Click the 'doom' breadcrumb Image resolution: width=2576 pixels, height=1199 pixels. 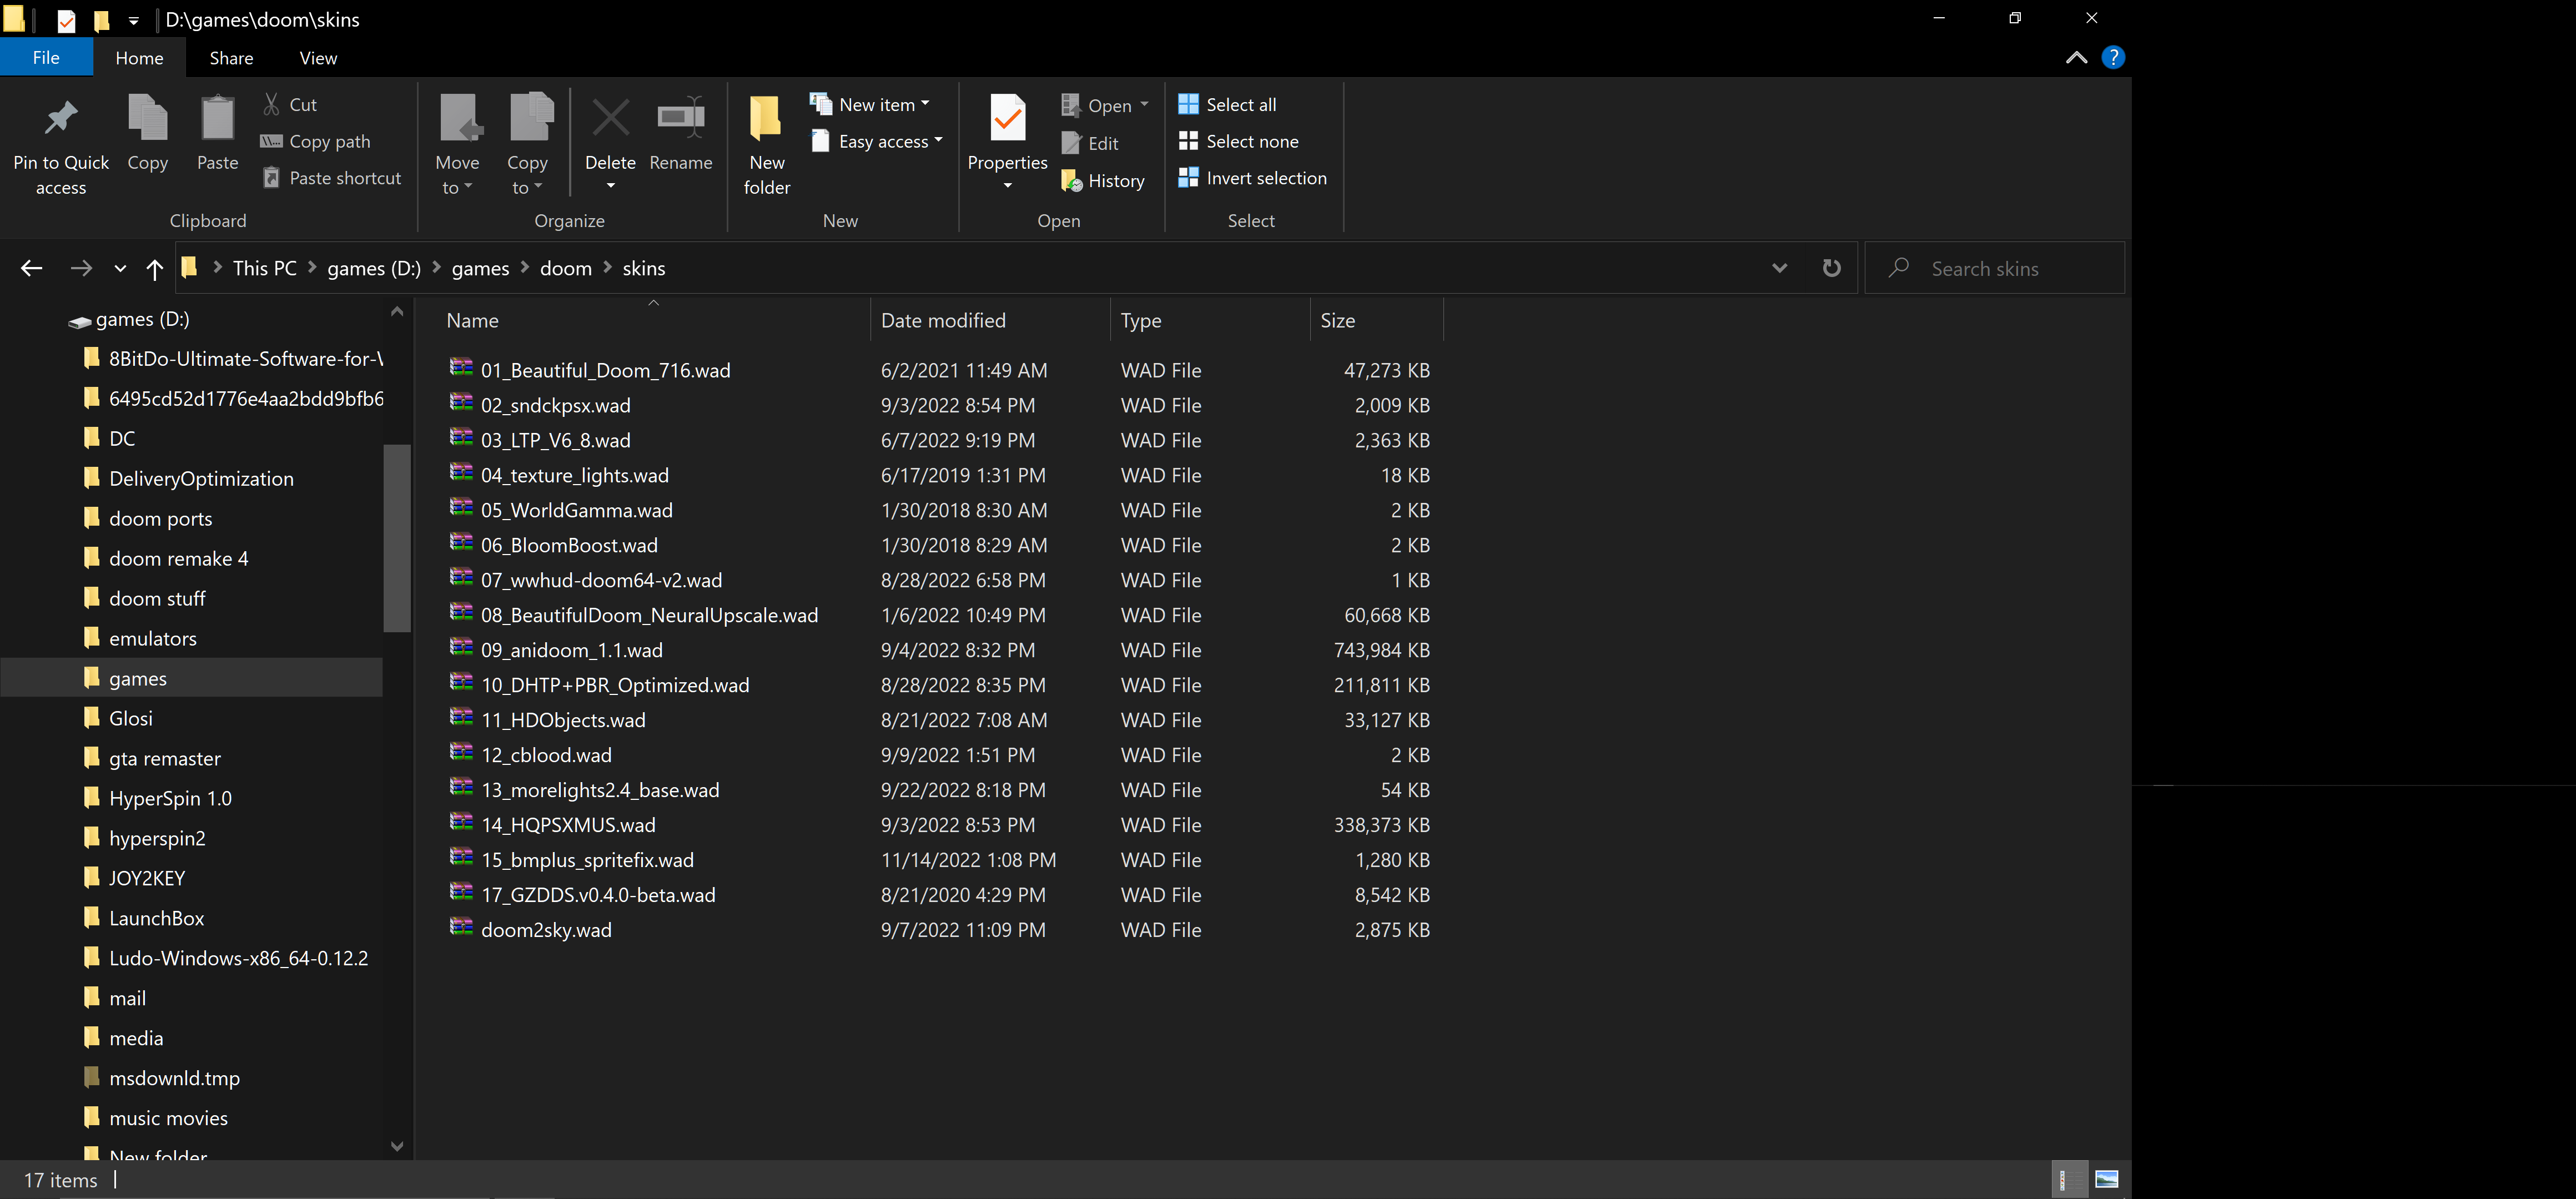tap(565, 268)
